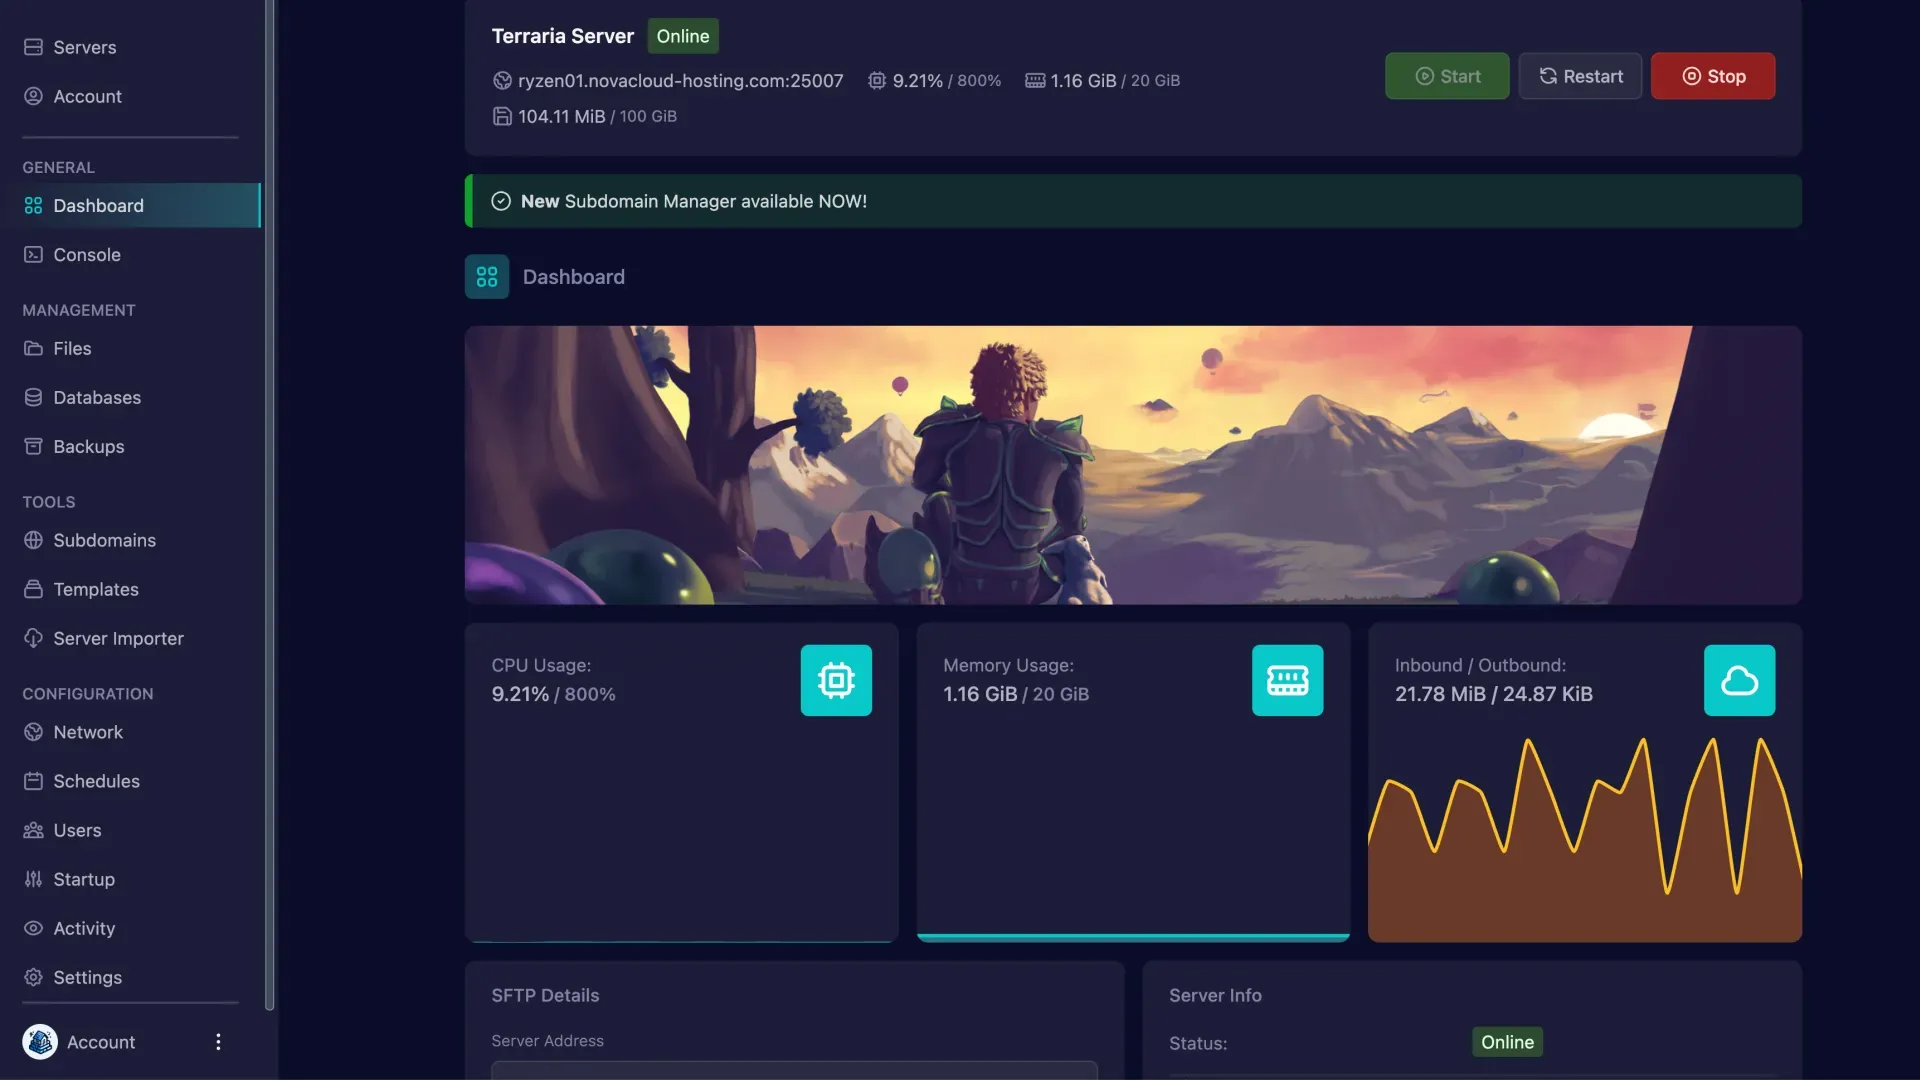The image size is (1920, 1080).
Task: Open Startup configuration
Action: point(130,879)
